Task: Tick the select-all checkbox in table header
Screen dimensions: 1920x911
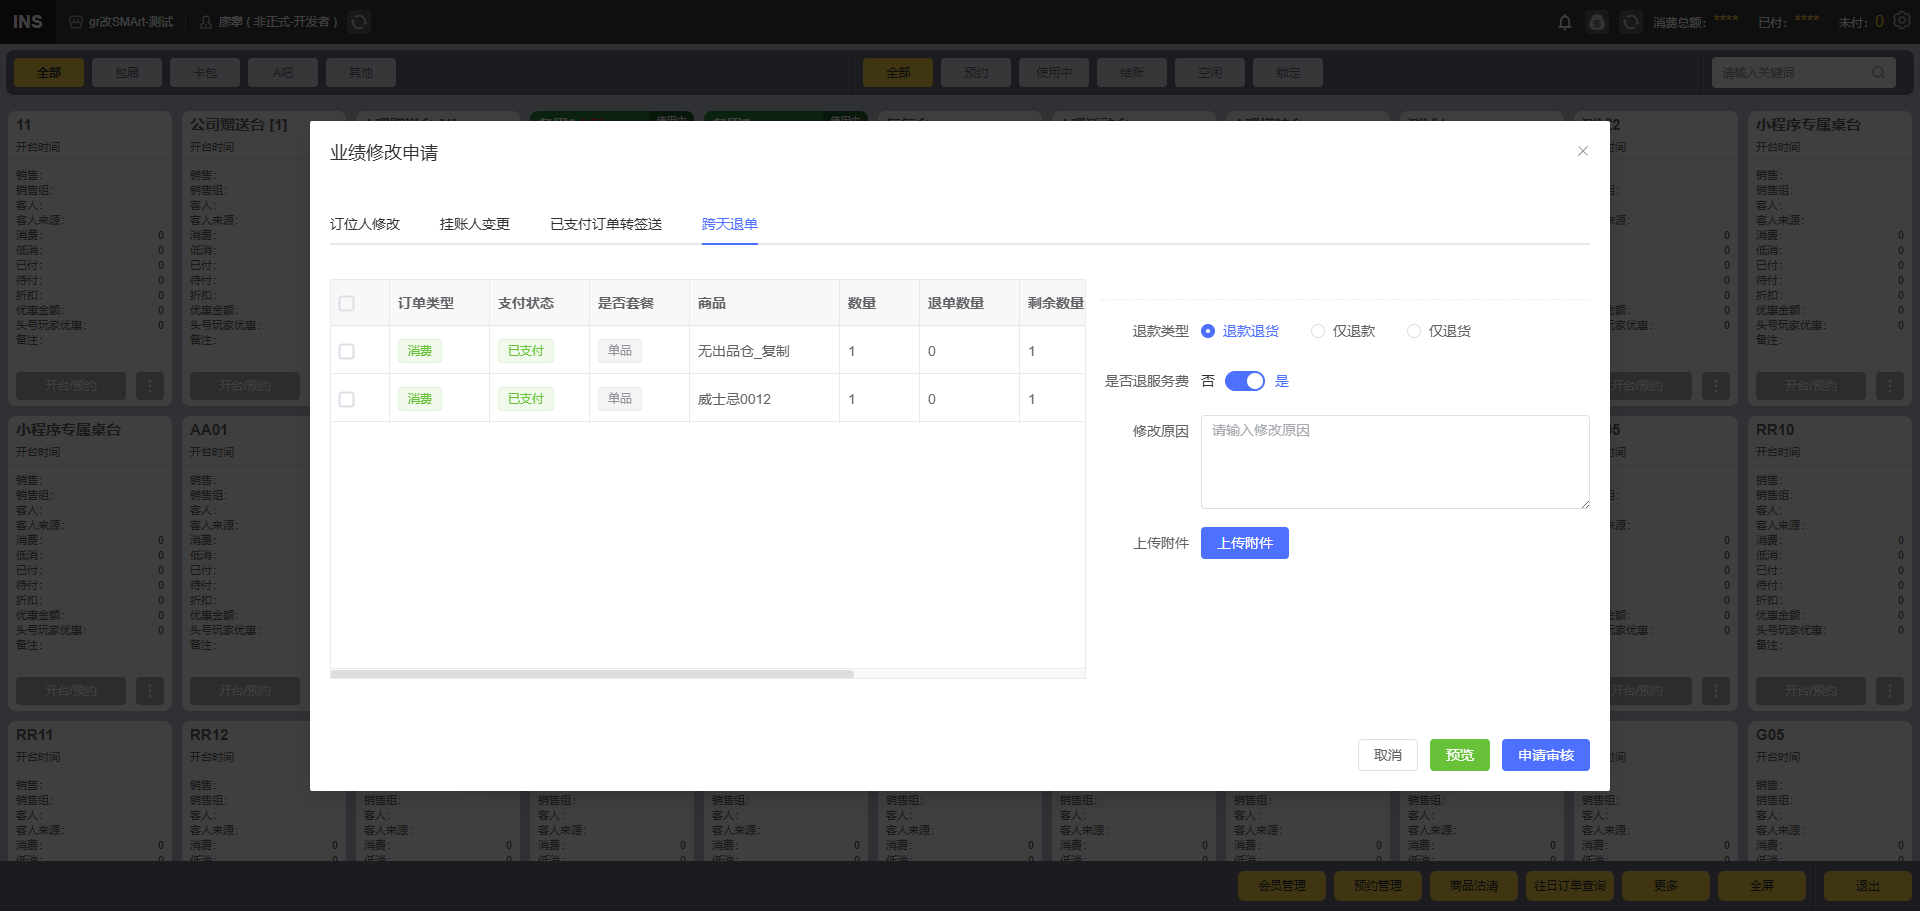Action: click(347, 303)
